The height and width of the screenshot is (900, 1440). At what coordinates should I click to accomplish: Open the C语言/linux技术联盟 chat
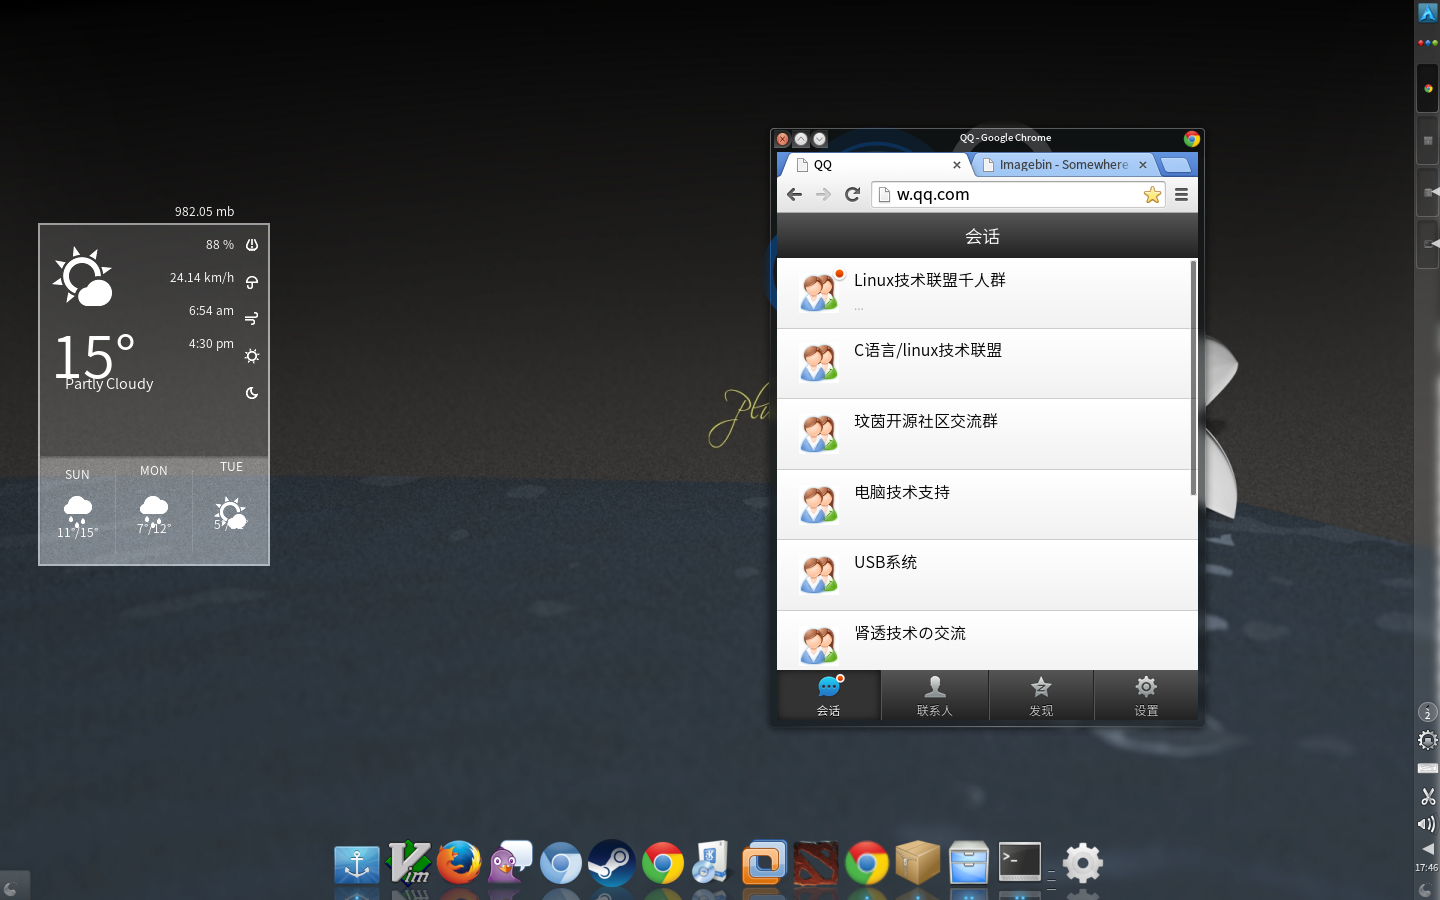point(985,364)
